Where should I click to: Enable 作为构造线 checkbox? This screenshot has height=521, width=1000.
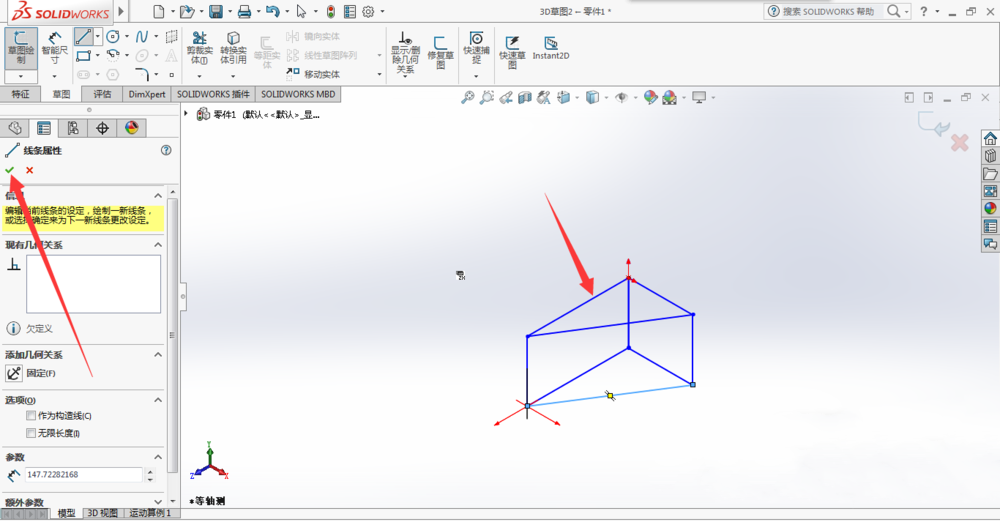pyautogui.click(x=31, y=416)
